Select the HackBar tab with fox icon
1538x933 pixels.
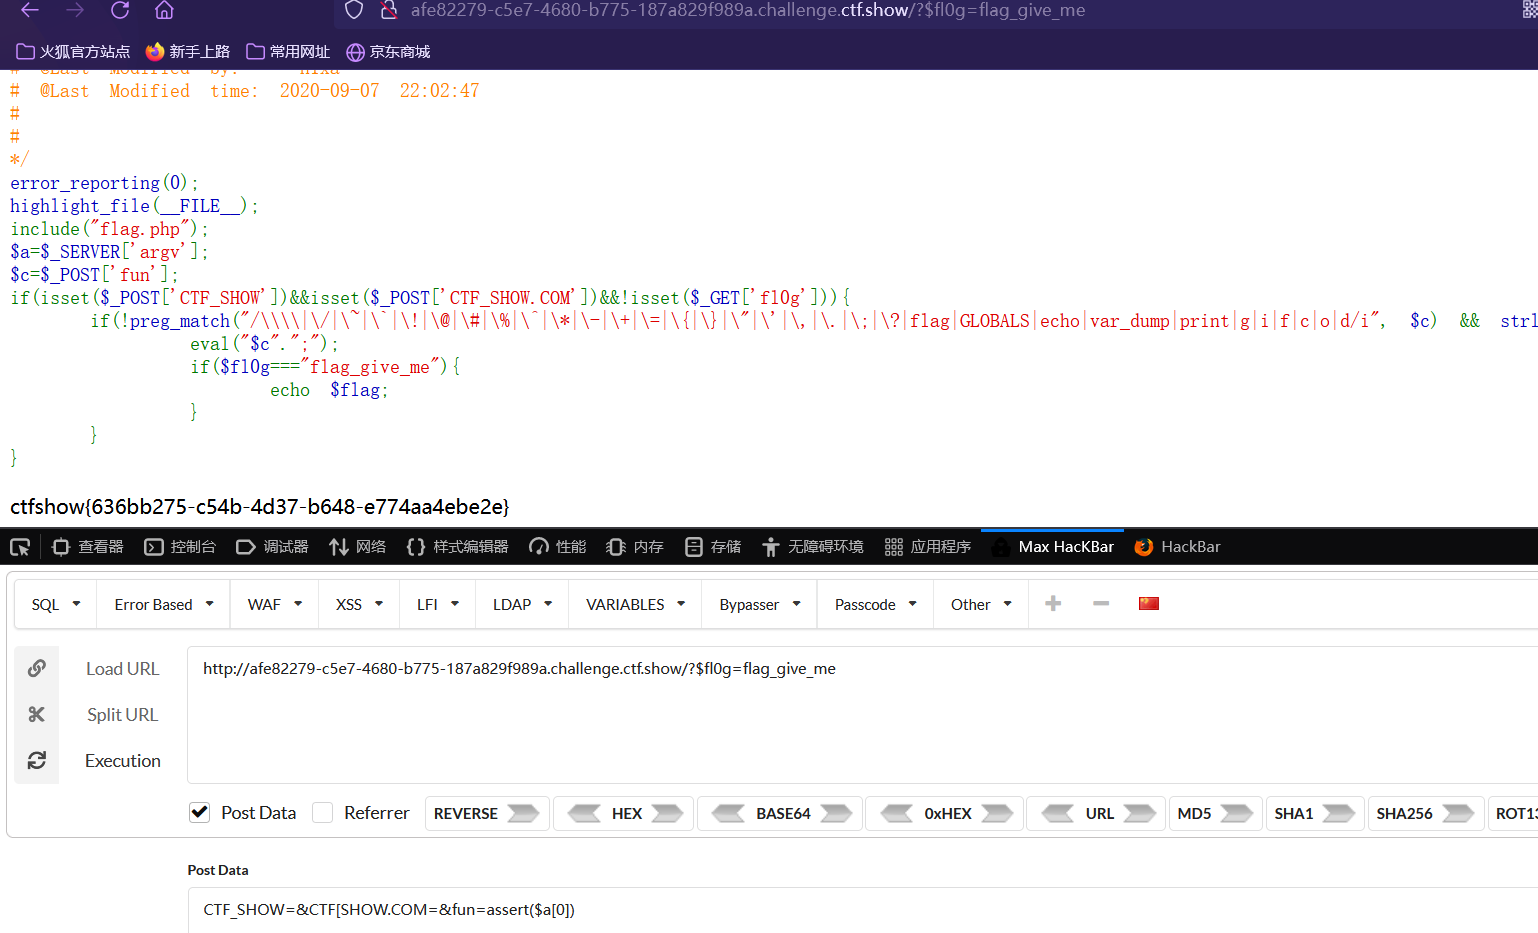pyautogui.click(x=1177, y=547)
